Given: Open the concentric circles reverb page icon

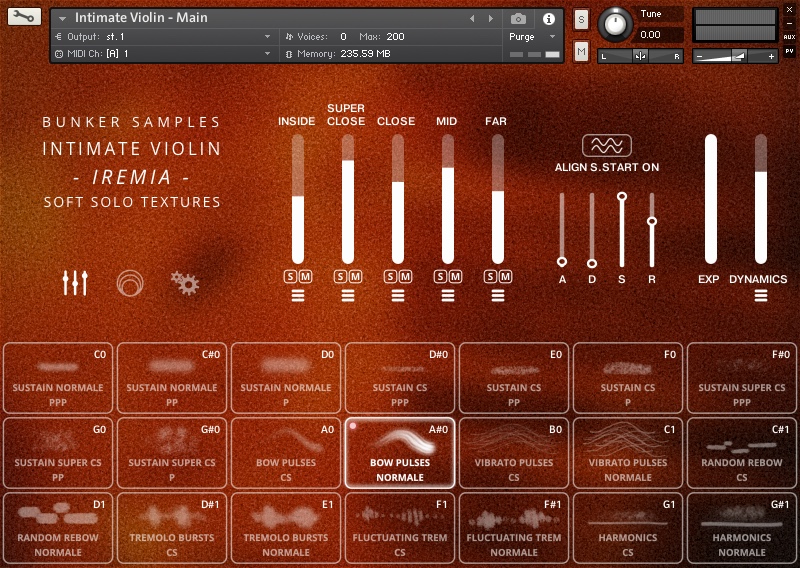Looking at the screenshot, I should click(130, 283).
